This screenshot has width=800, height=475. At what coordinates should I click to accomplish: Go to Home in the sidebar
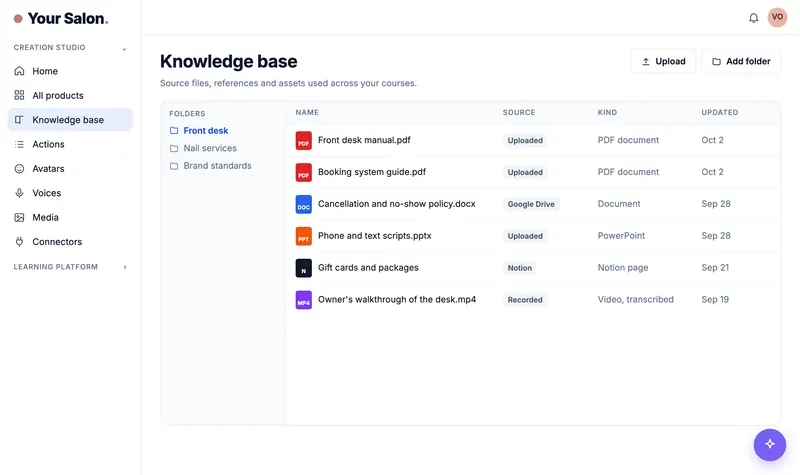(70, 71)
